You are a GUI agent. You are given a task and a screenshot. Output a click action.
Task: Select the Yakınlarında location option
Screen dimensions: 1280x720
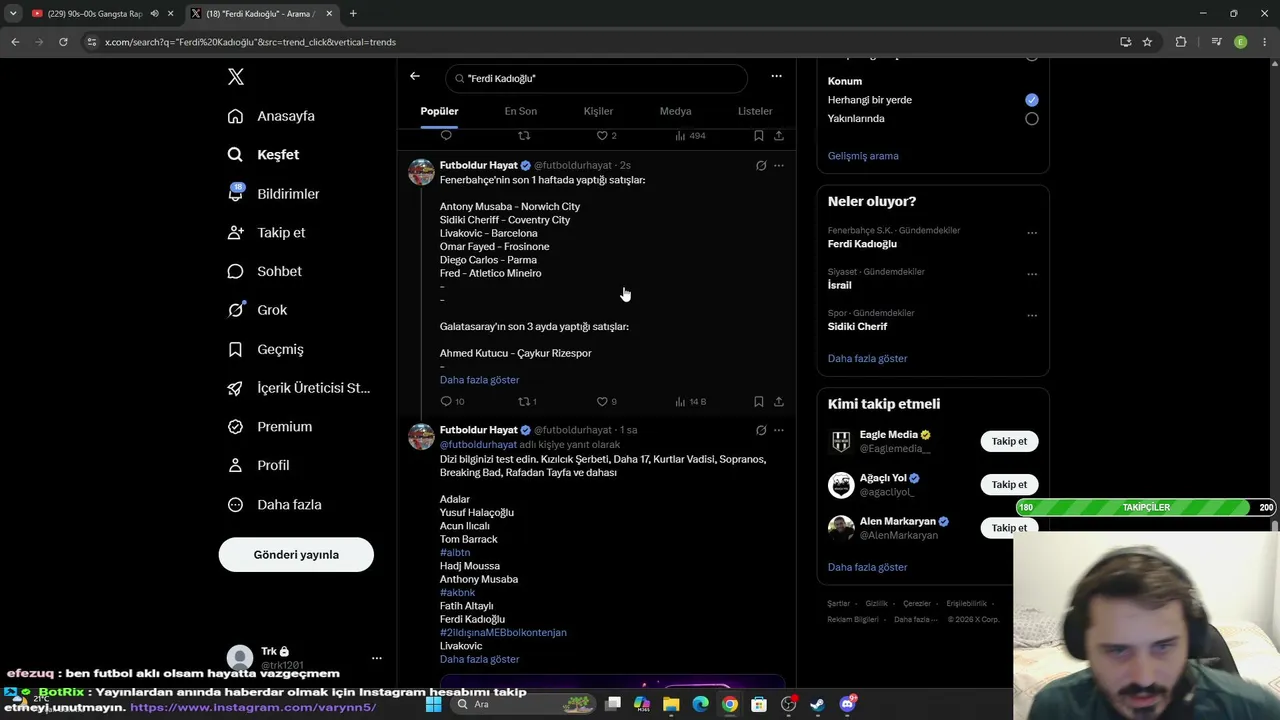pyautogui.click(x=1032, y=119)
